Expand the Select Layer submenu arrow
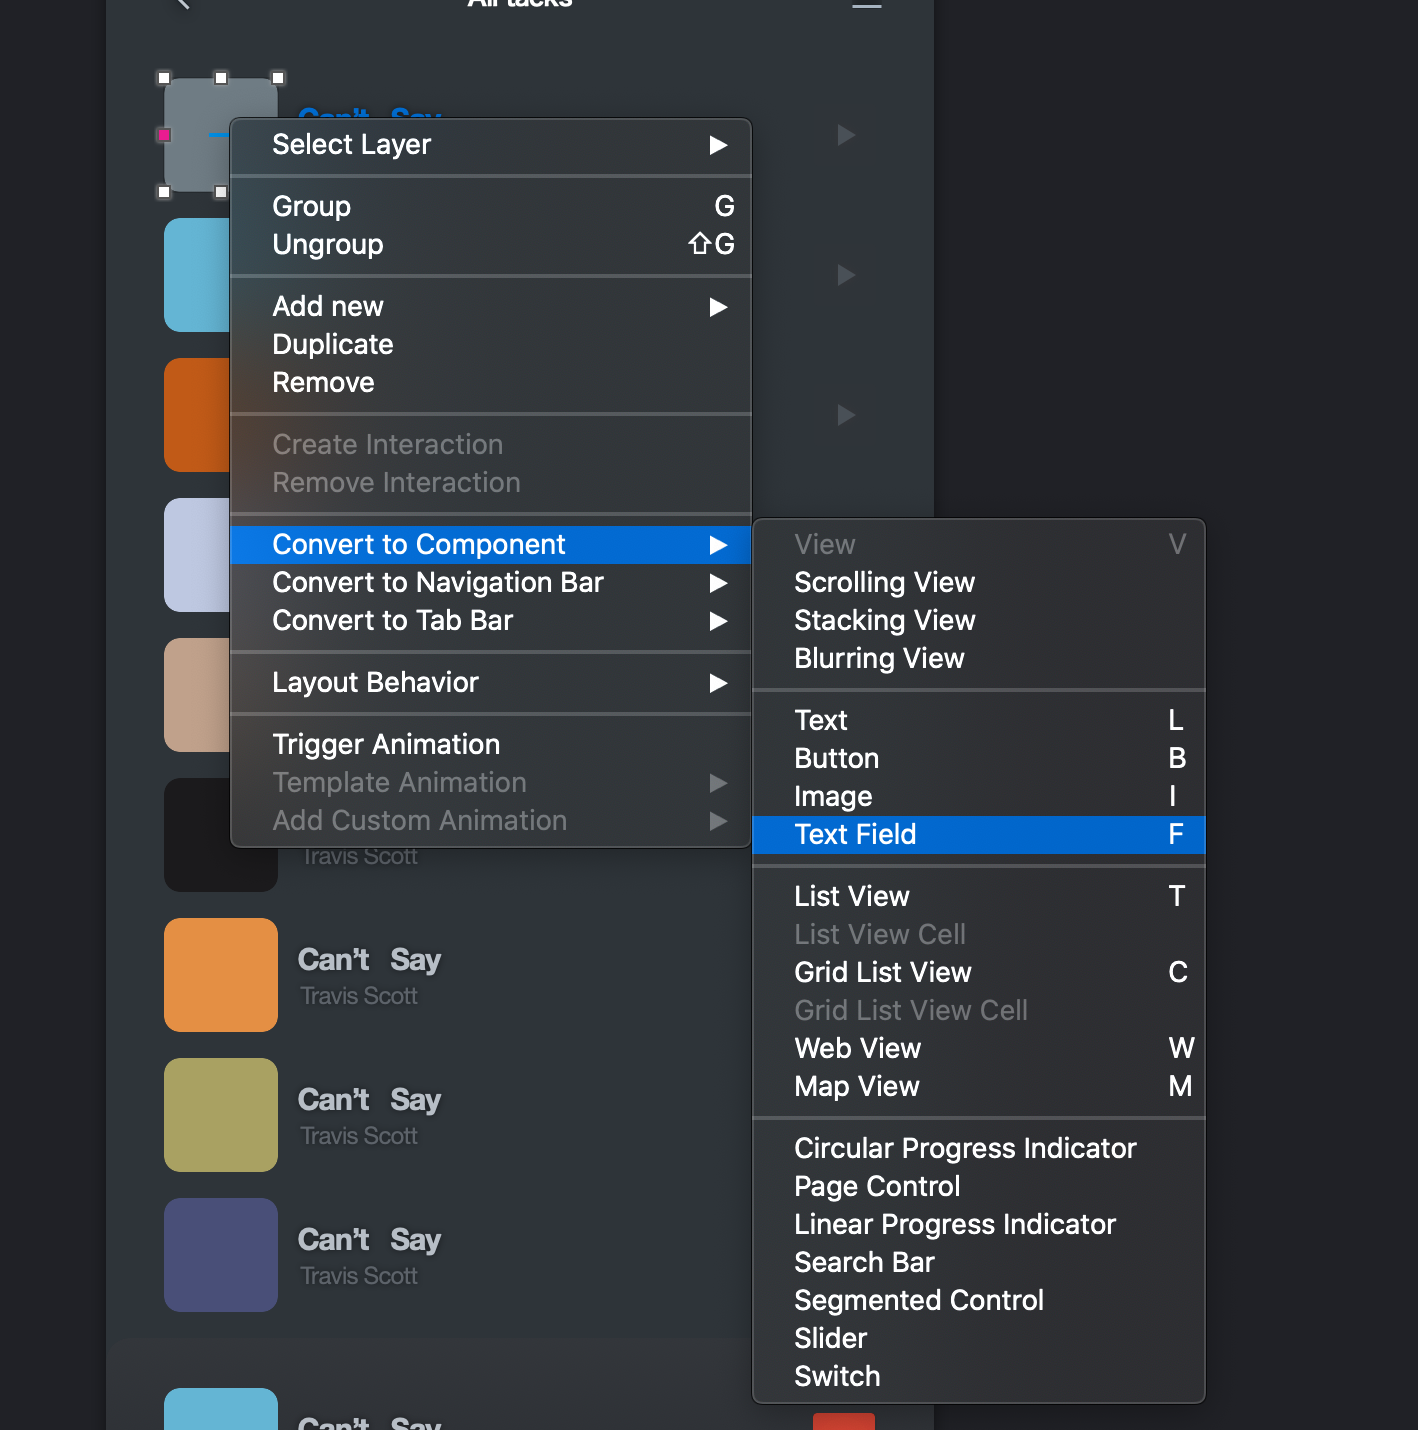 (x=717, y=145)
